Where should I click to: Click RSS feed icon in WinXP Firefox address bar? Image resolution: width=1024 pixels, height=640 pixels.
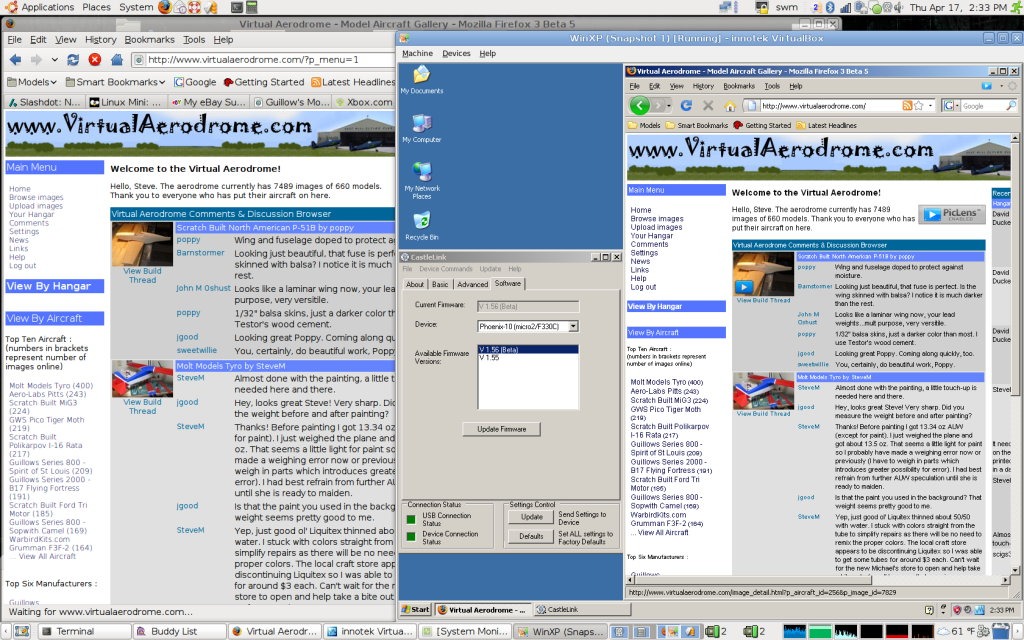908,105
